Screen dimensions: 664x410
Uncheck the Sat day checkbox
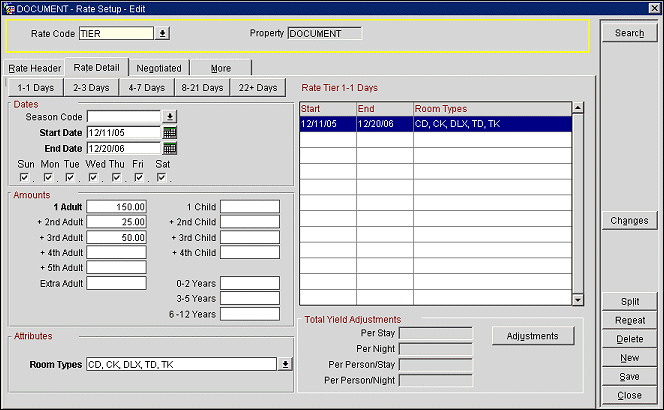[x=162, y=178]
